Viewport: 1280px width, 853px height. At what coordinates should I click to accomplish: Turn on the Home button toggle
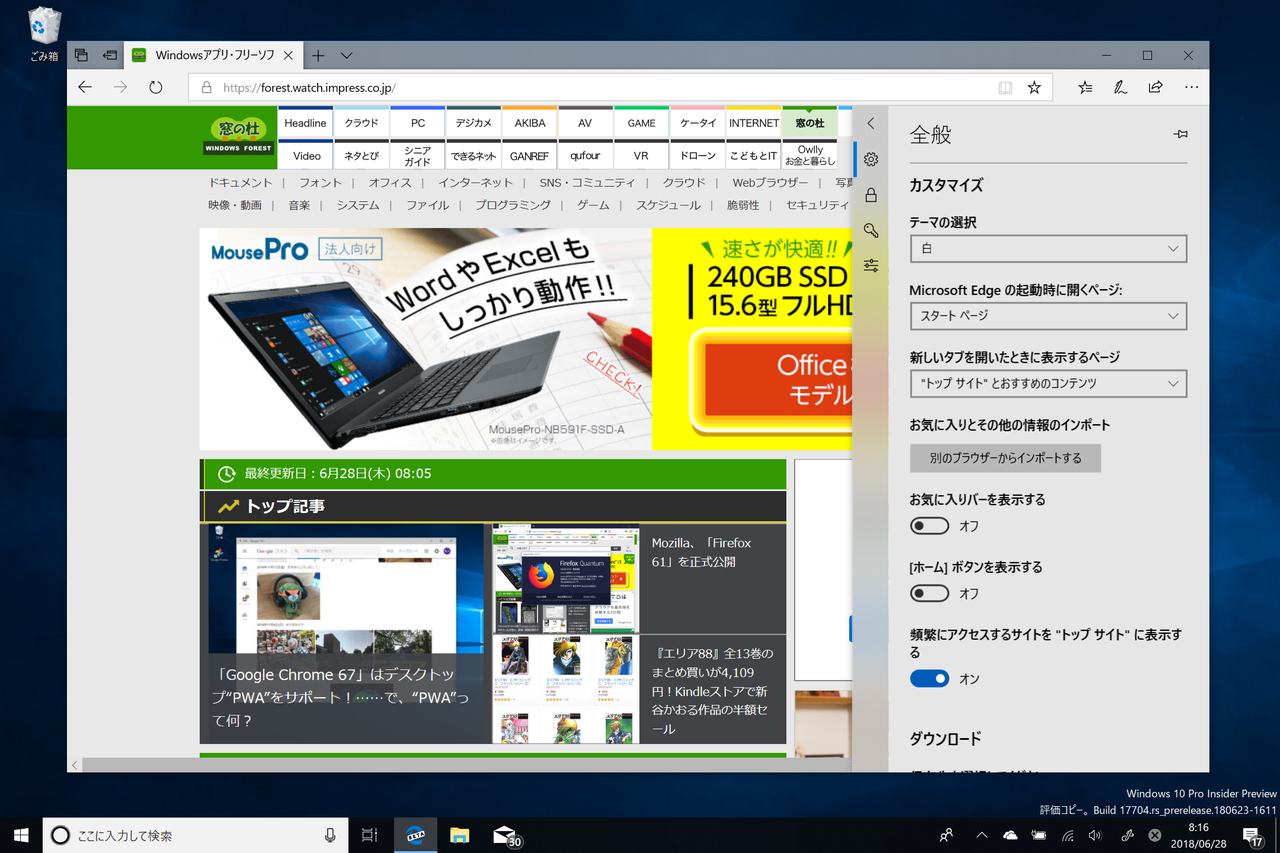coord(929,593)
